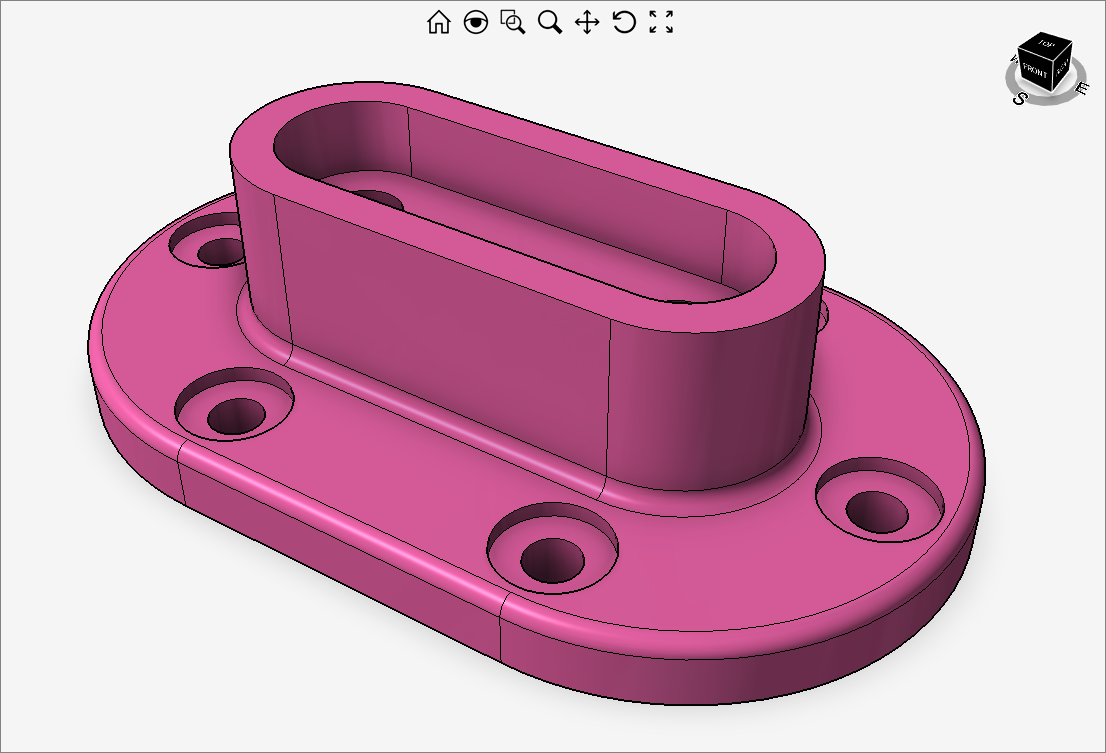Click the TOP face of the view cube
The image size is (1106, 753).
click(1046, 44)
